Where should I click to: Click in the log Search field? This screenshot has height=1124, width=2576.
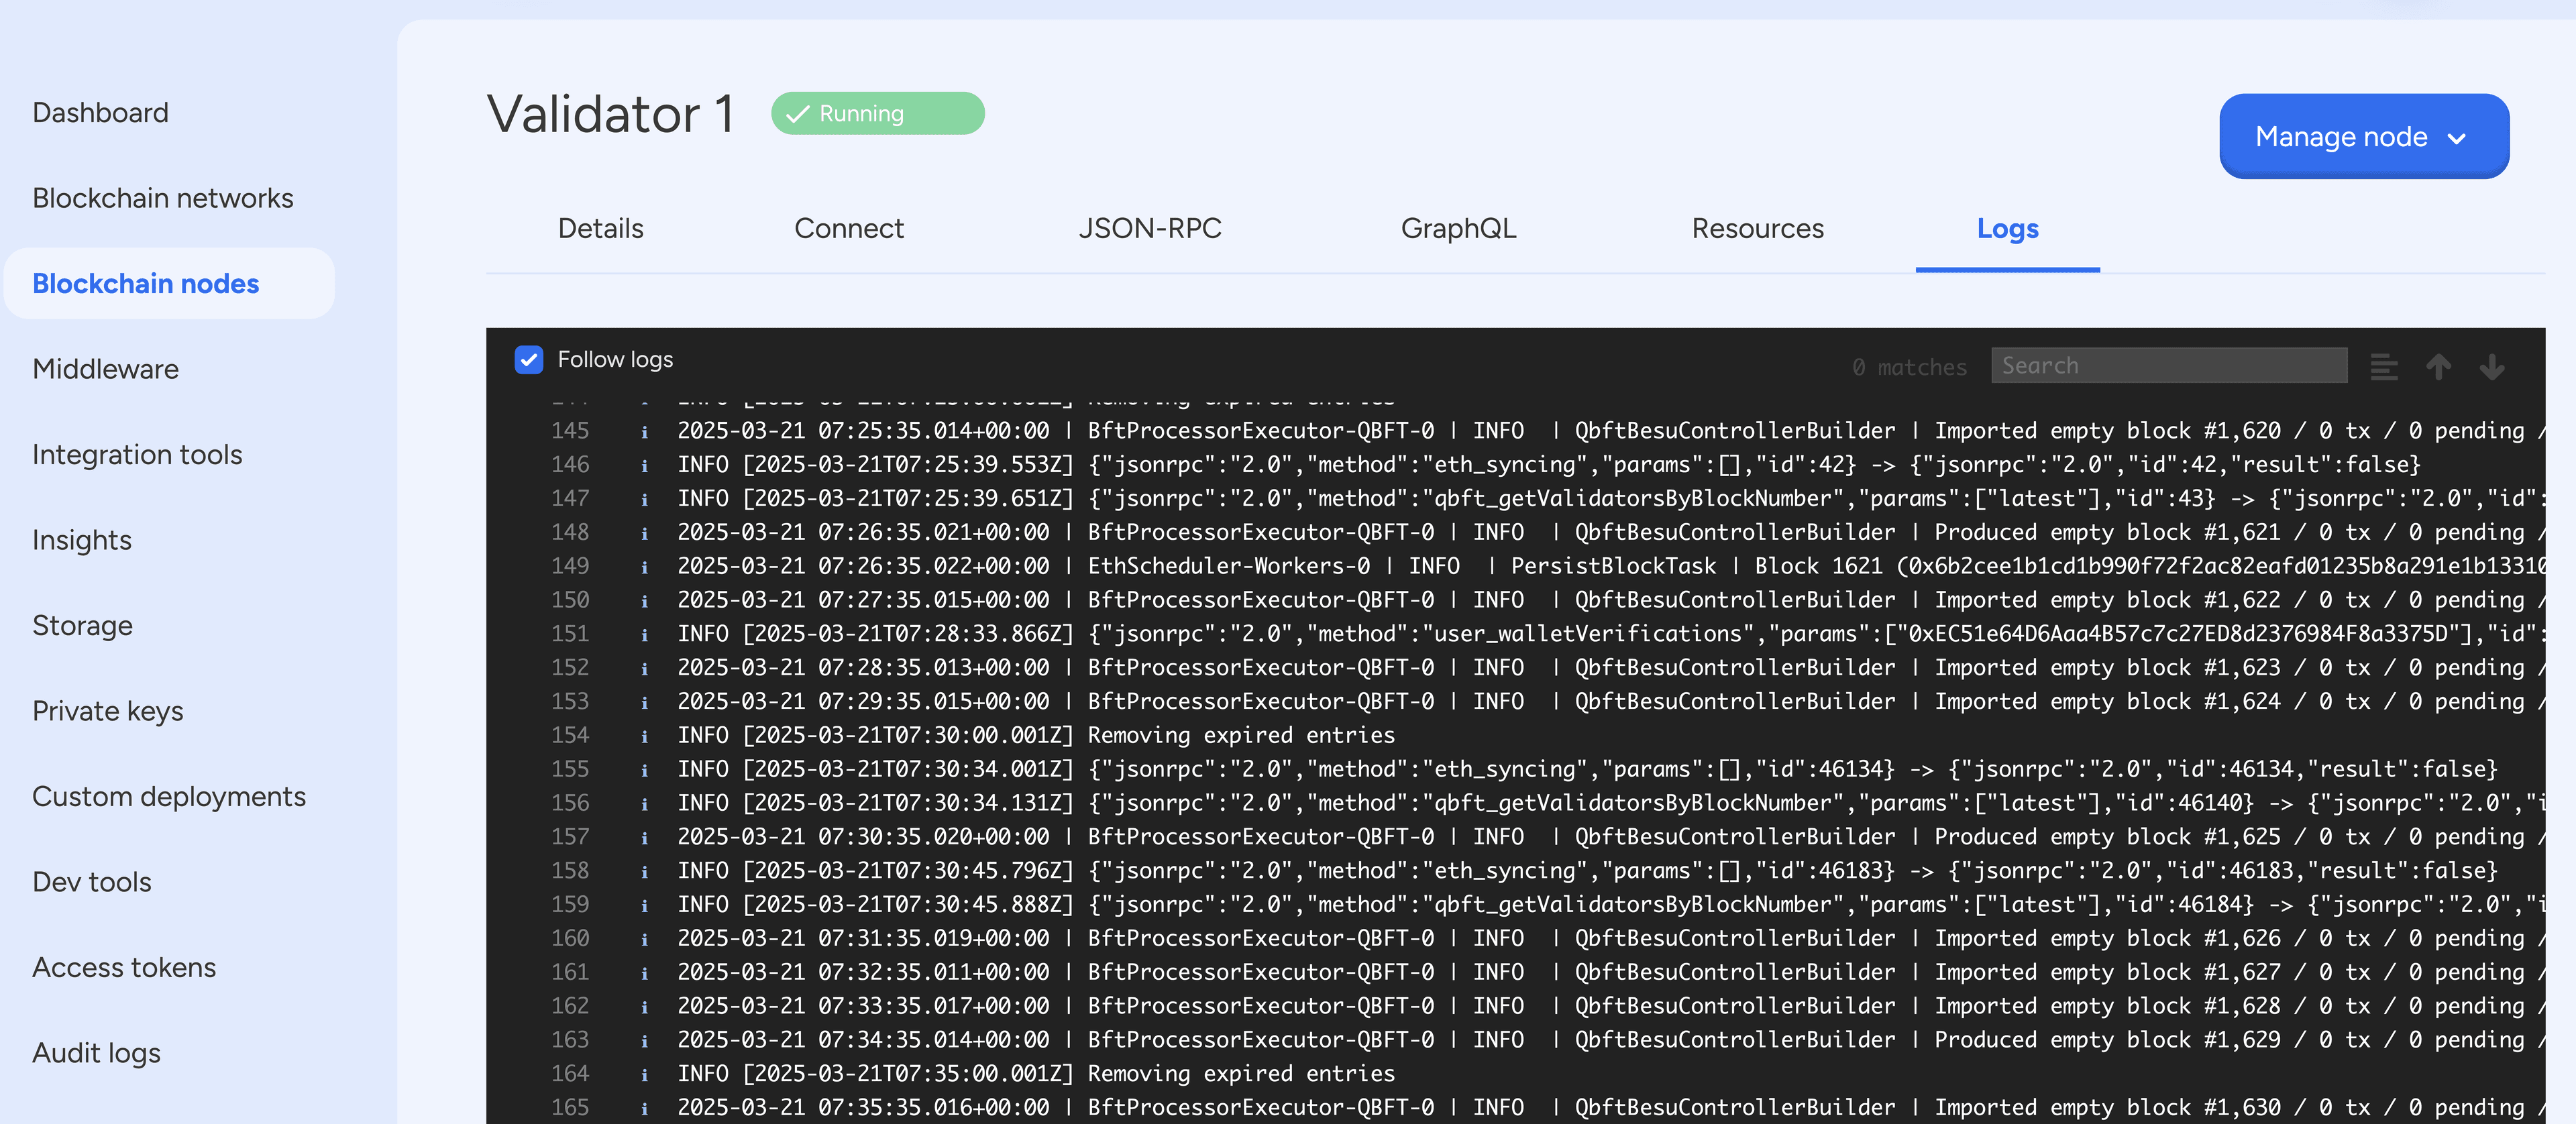click(2168, 366)
